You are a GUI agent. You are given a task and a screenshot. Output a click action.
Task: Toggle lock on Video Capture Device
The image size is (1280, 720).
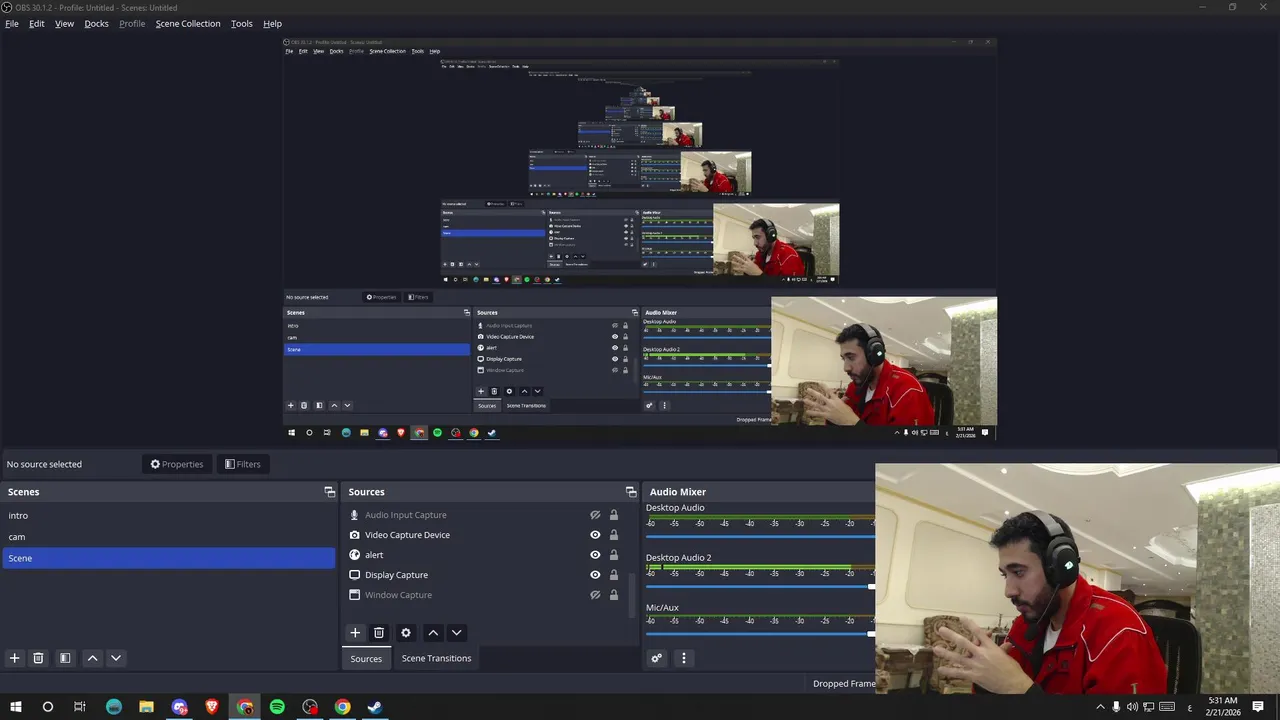click(614, 535)
